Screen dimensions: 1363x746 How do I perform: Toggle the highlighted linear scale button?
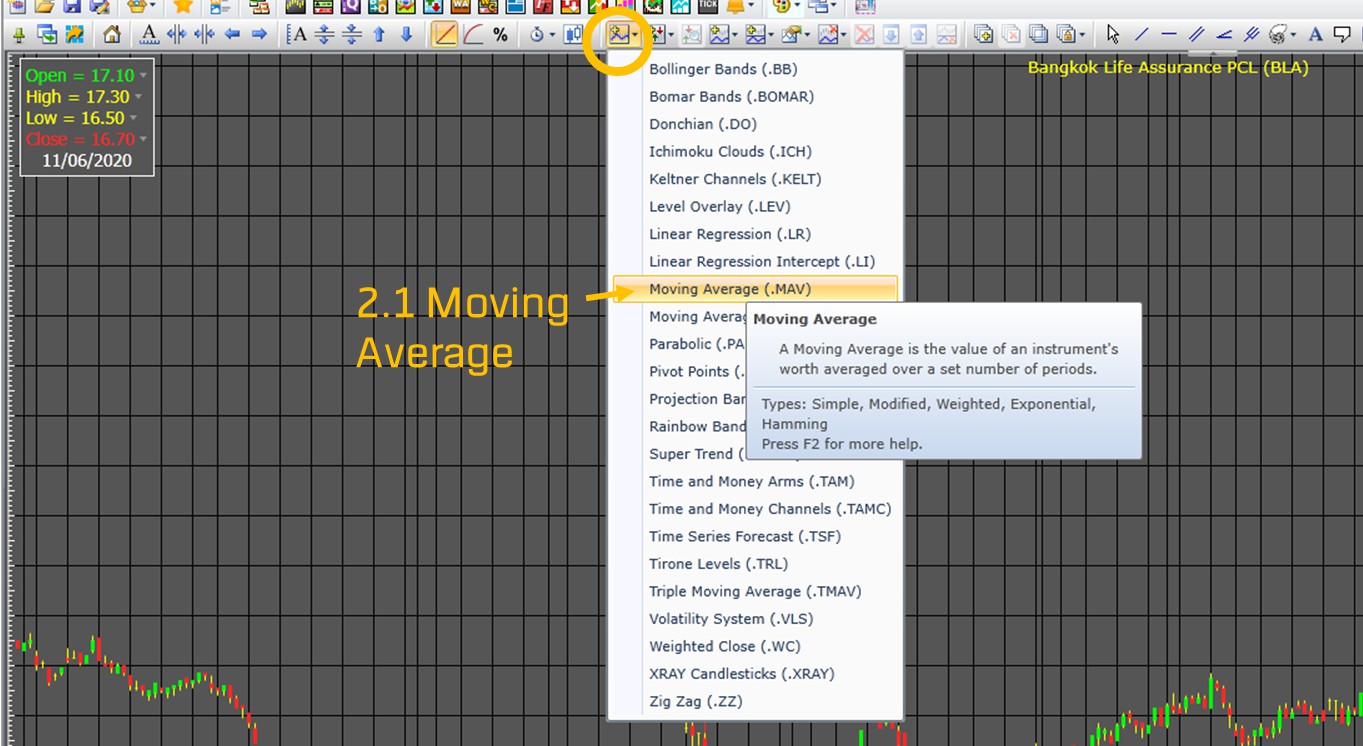pos(444,35)
